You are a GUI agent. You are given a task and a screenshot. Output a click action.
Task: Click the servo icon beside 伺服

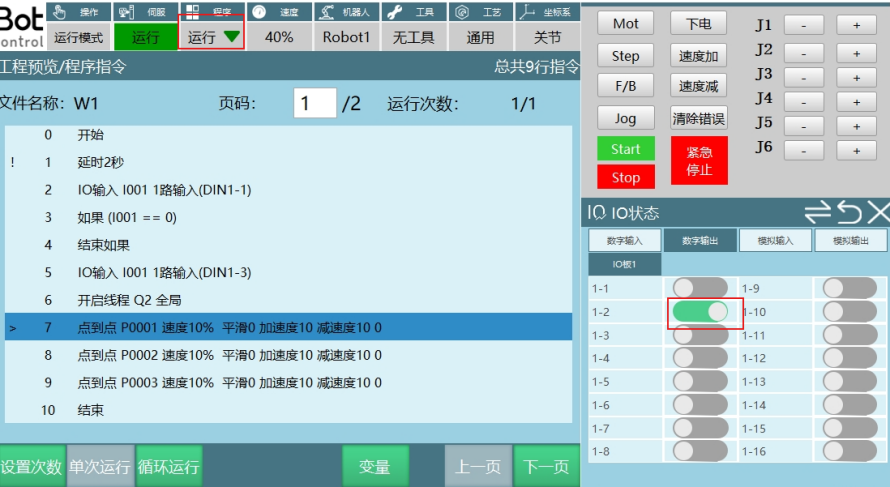[x=126, y=12]
